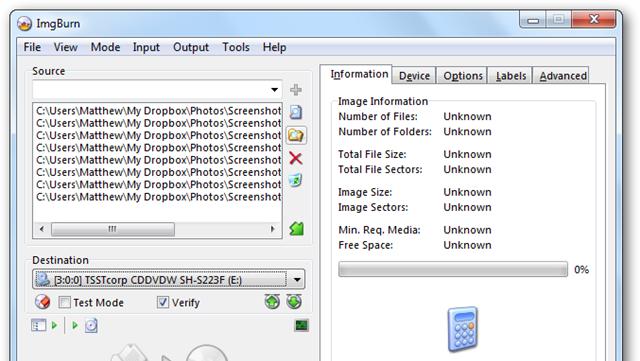
Task: Click the 0% free space progress bar
Action: click(x=453, y=269)
